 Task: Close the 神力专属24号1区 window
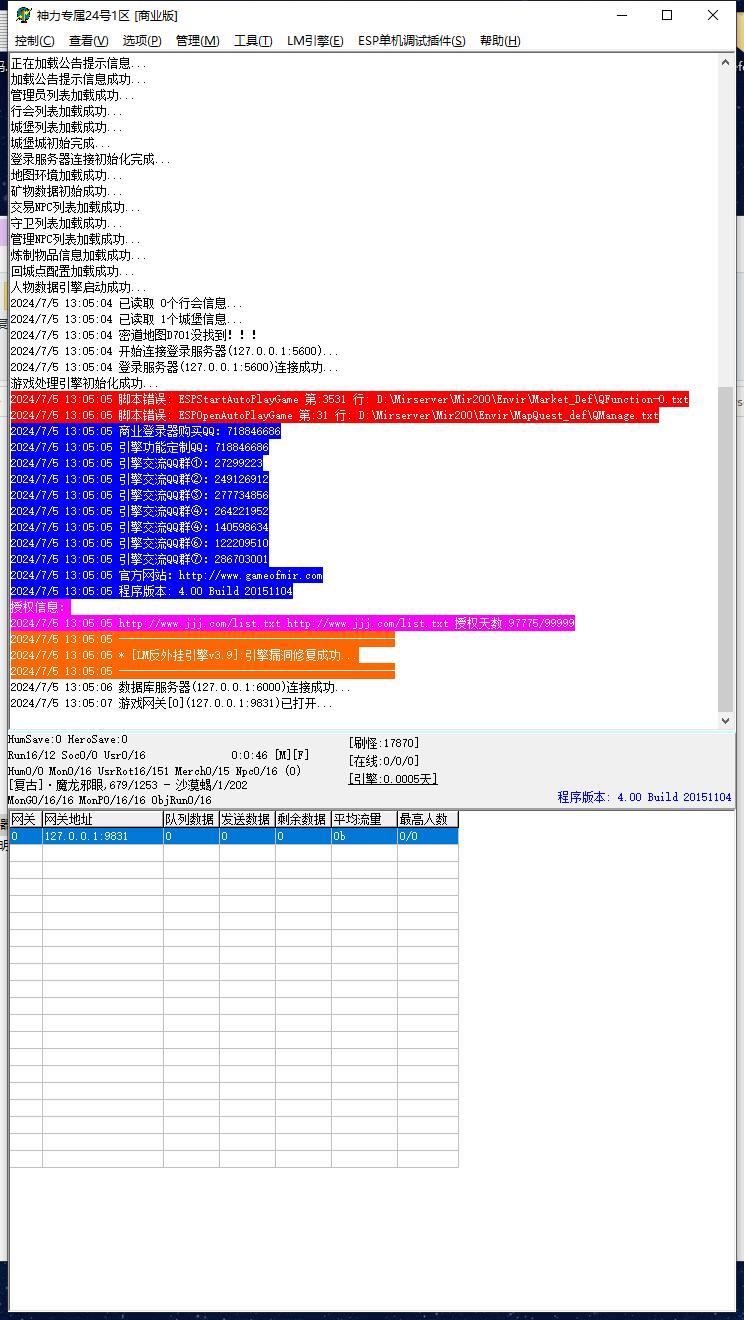(x=713, y=15)
